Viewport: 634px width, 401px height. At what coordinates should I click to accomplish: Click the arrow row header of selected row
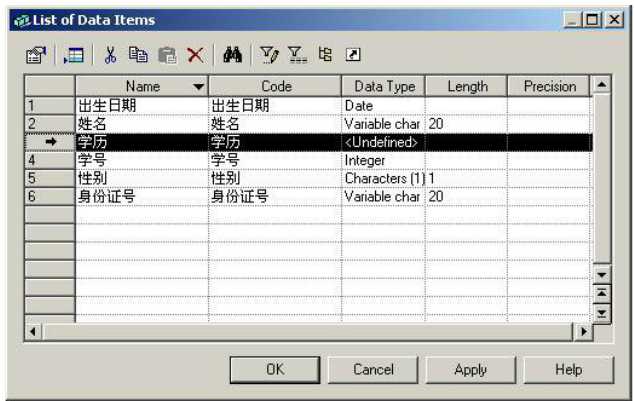point(50,142)
